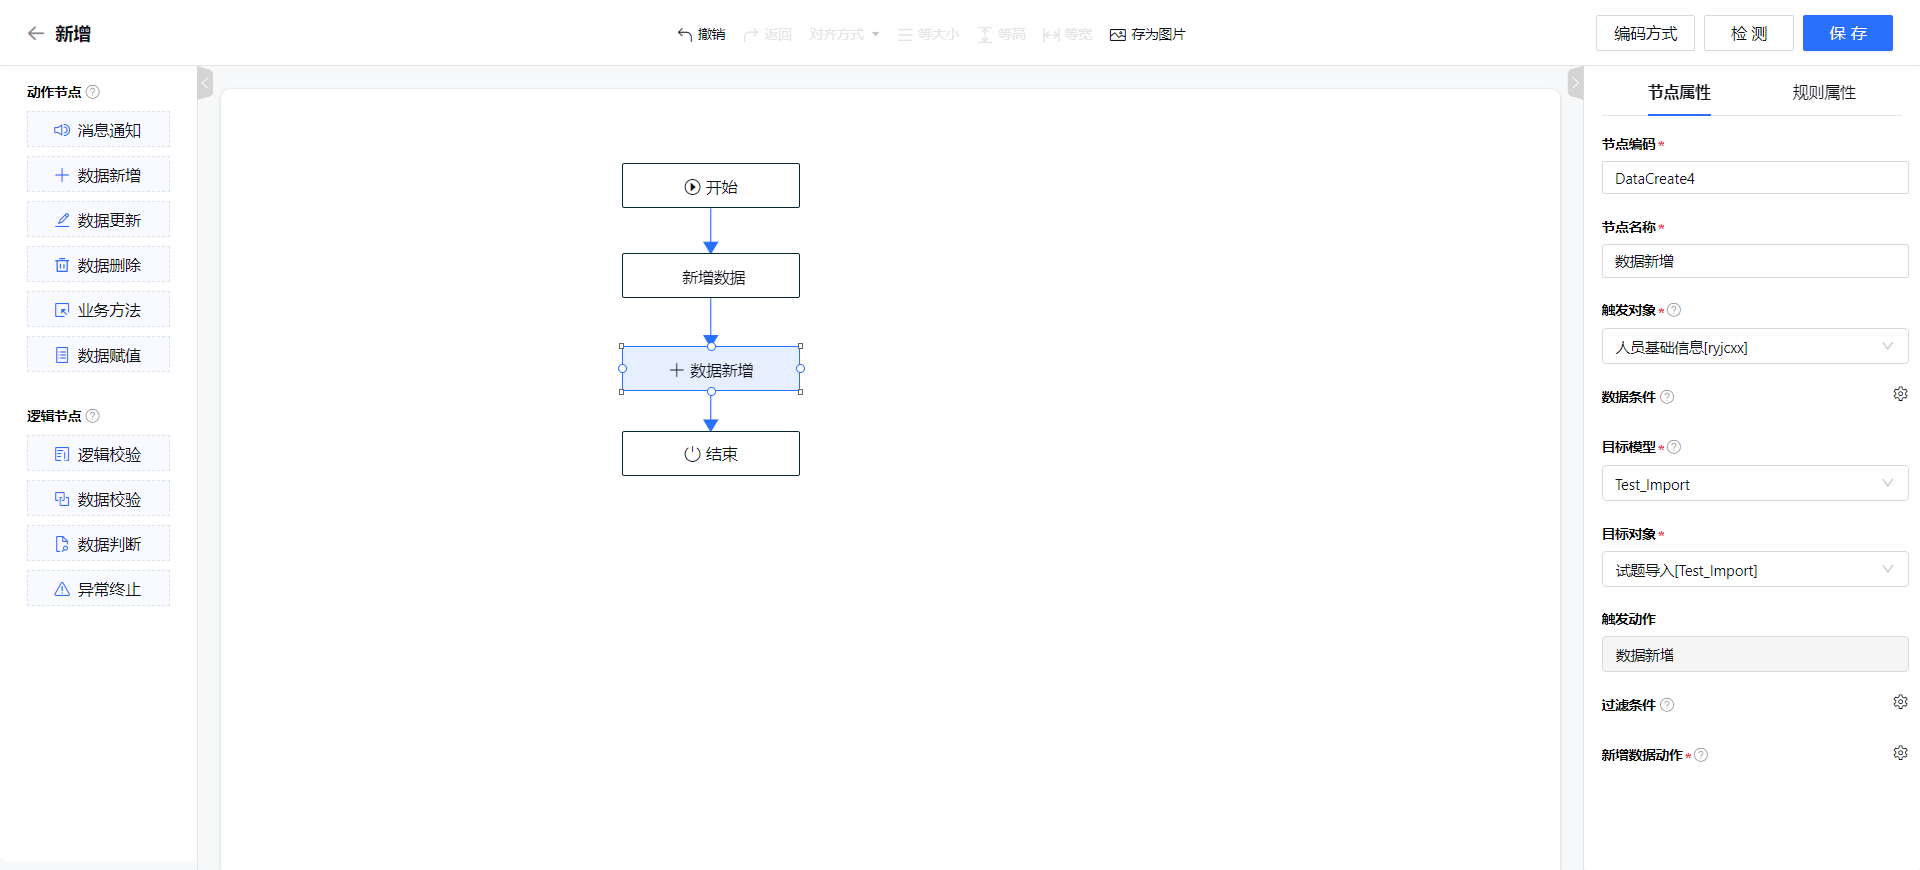The width and height of the screenshot is (1920, 870).
Task: Click help icon beside 触发对象
Action: [1674, 310]
